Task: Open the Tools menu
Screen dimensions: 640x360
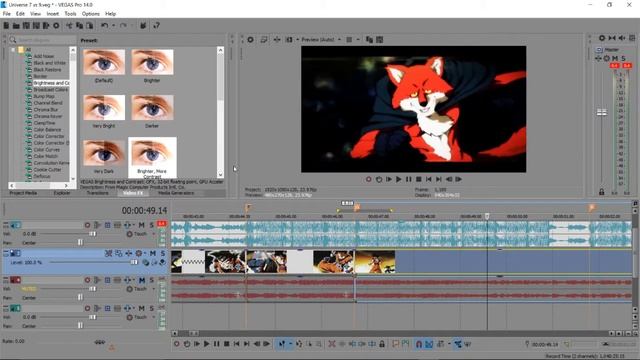Action: [x=70, y=13]
